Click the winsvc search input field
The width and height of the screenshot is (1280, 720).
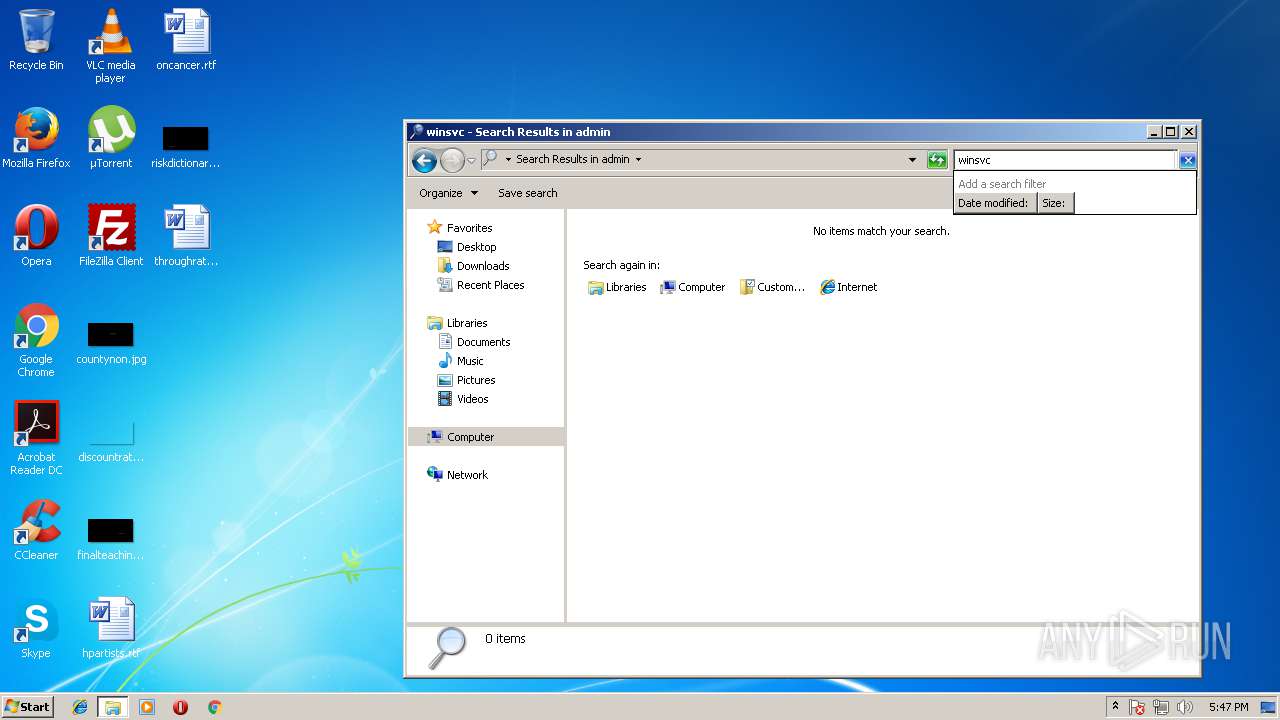(x=1065, y=160)
